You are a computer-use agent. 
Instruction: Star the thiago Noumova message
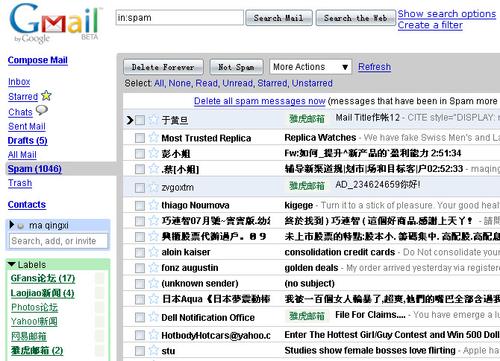click(x=153, y=205)
